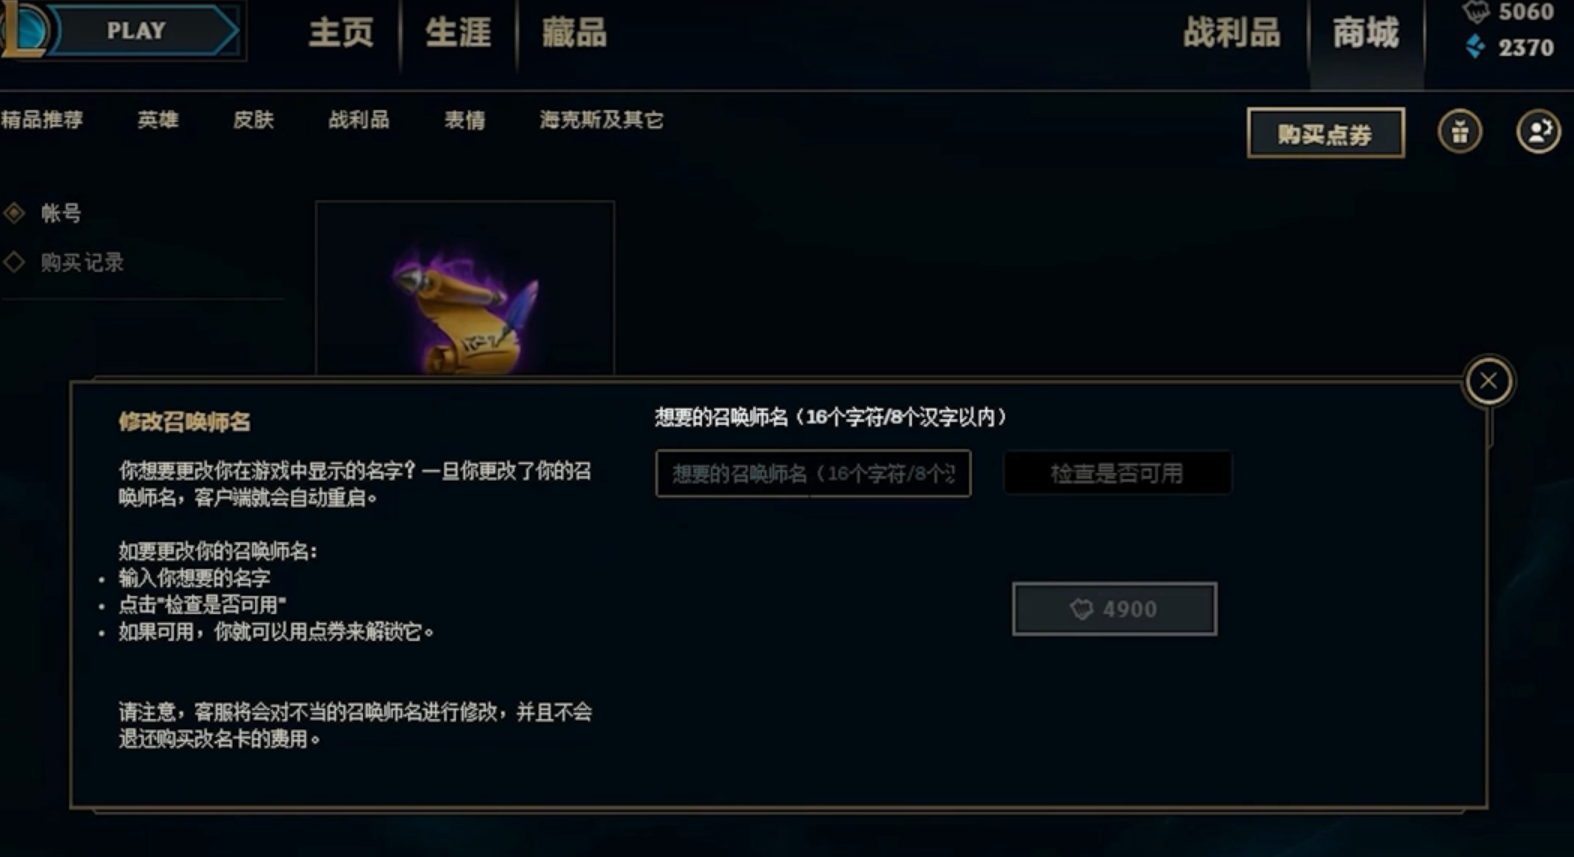1574x857 pixels.
Task: Go to the 战利品 loot tab in header
Action: [1231, 33]
